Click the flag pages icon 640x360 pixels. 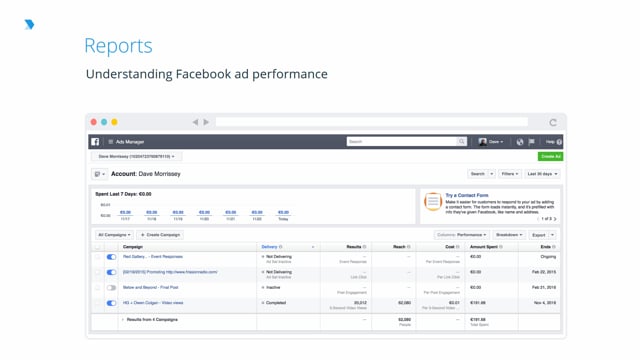coord(531,142)
